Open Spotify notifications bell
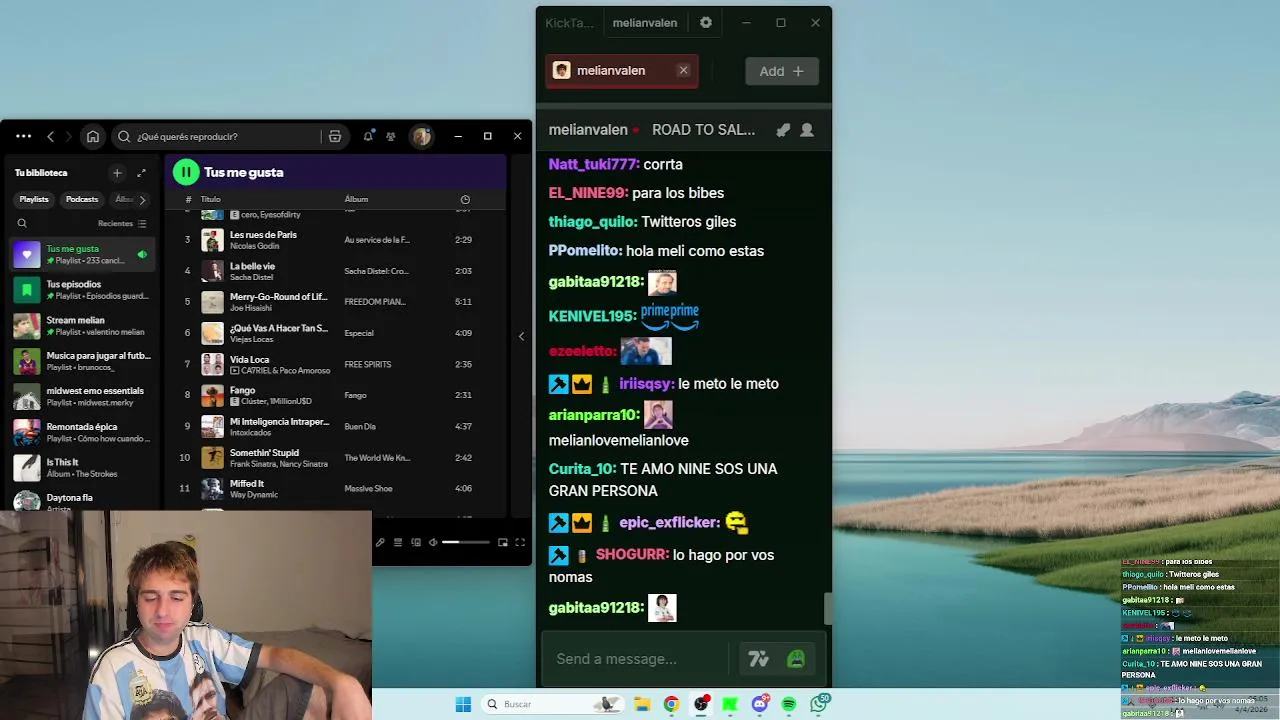The image size is (1280, 720). pos(368,136)
